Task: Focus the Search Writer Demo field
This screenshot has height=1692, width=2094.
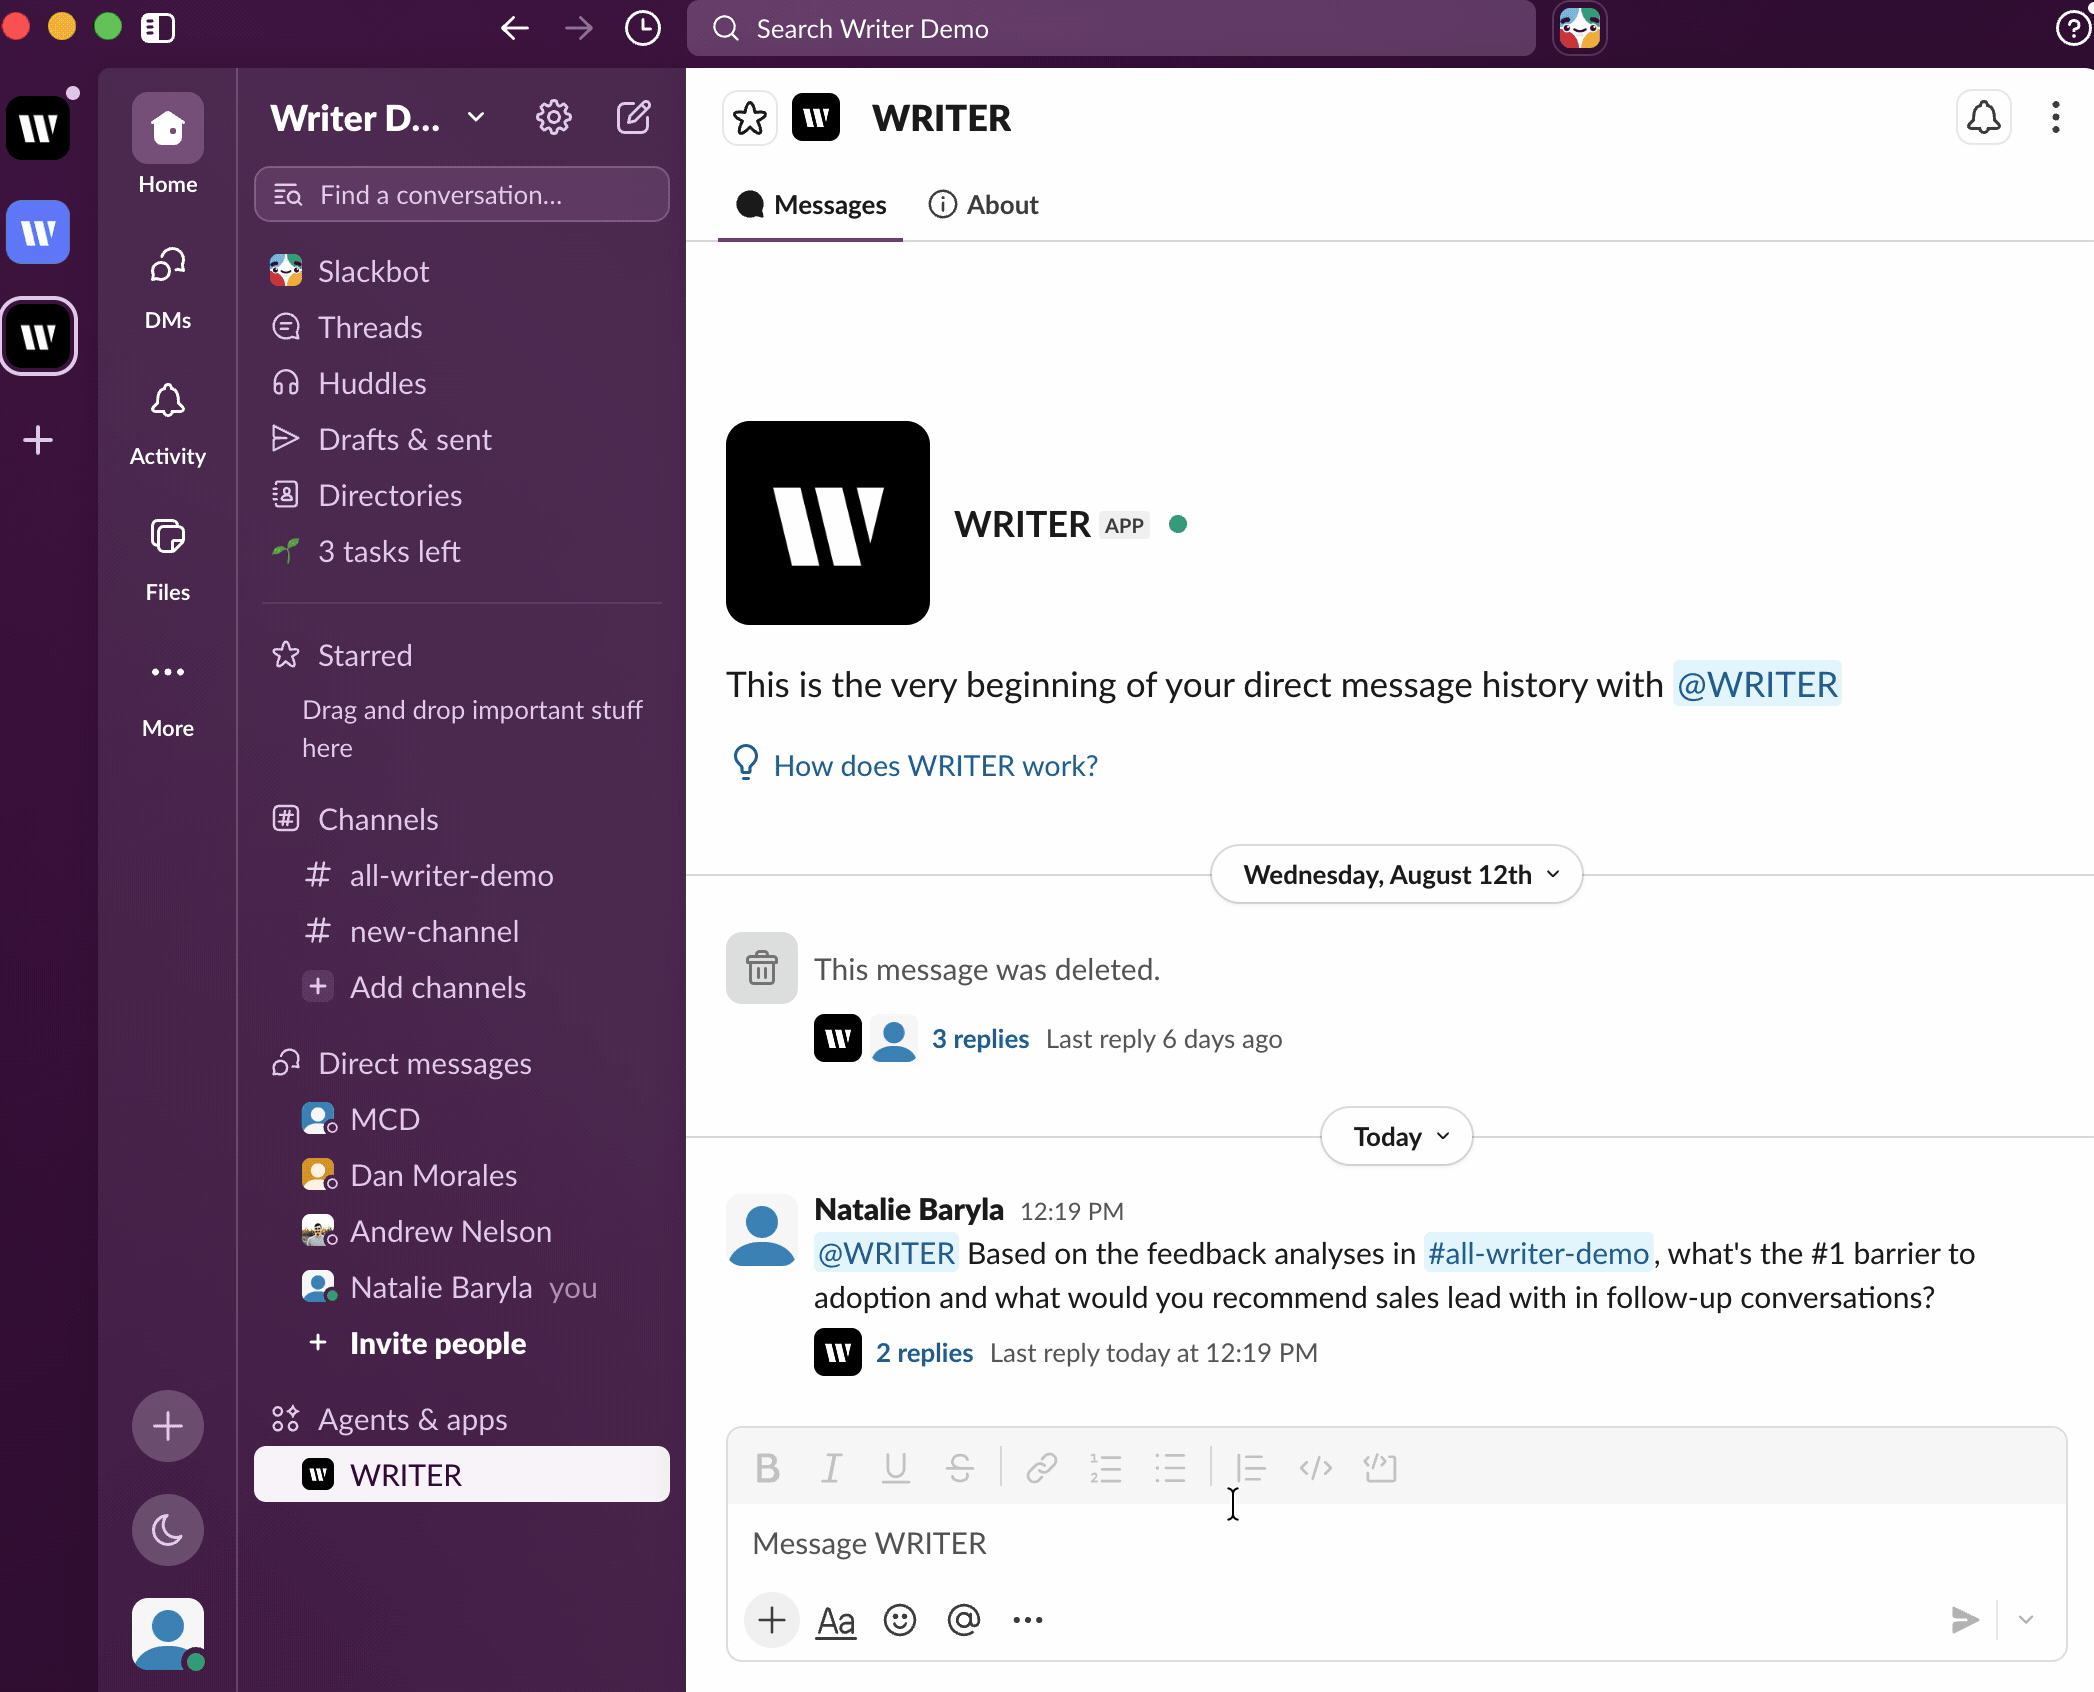Action: point(1110,28)
